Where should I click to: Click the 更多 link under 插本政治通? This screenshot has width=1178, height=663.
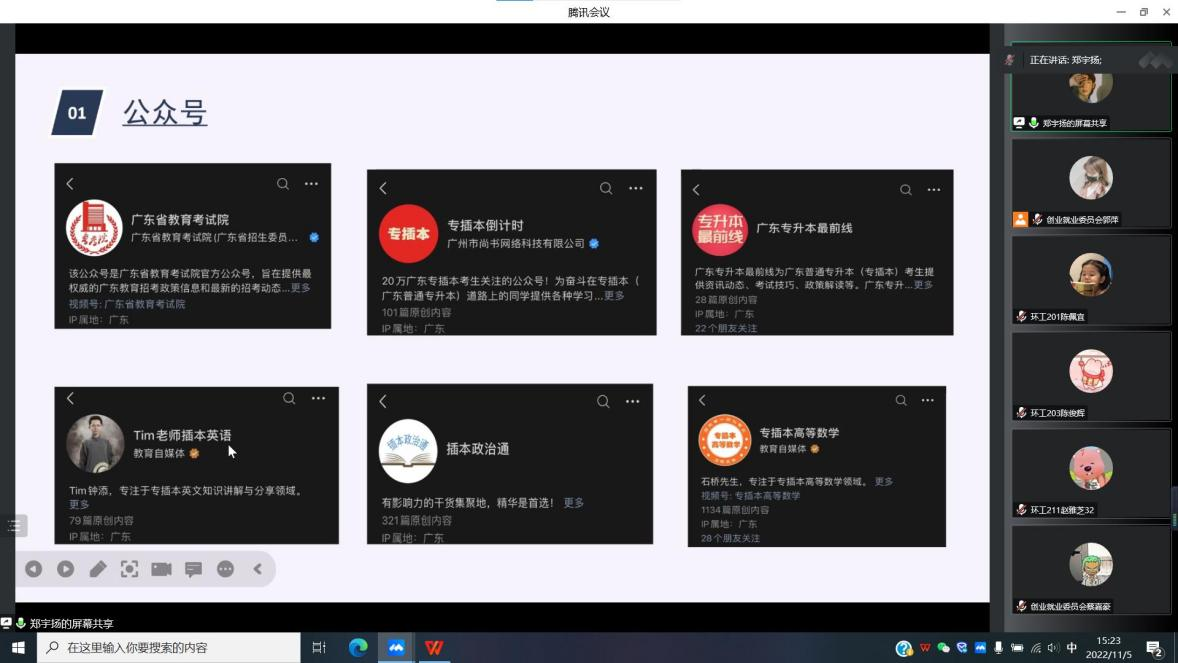pos(573,503)
